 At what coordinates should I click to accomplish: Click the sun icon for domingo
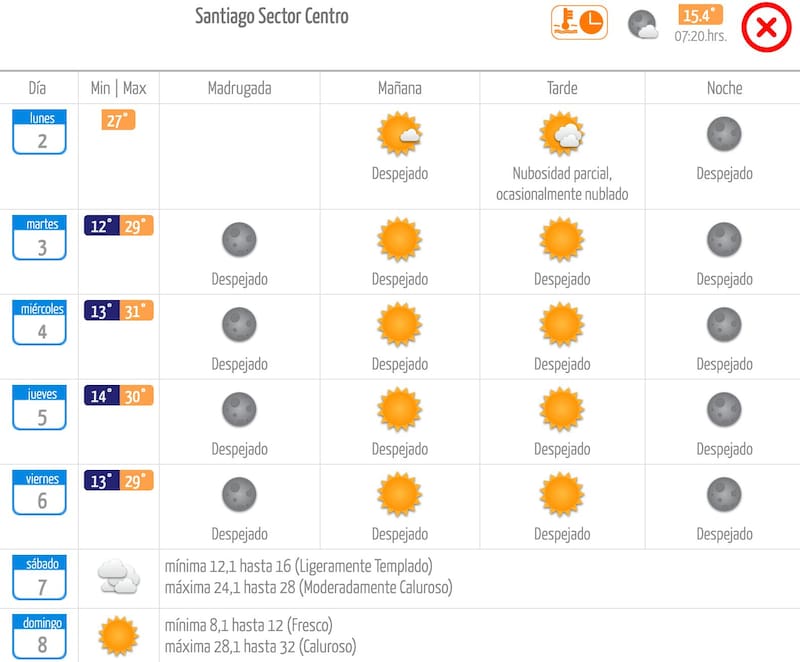pyautogui.click(x=118, y=635)
